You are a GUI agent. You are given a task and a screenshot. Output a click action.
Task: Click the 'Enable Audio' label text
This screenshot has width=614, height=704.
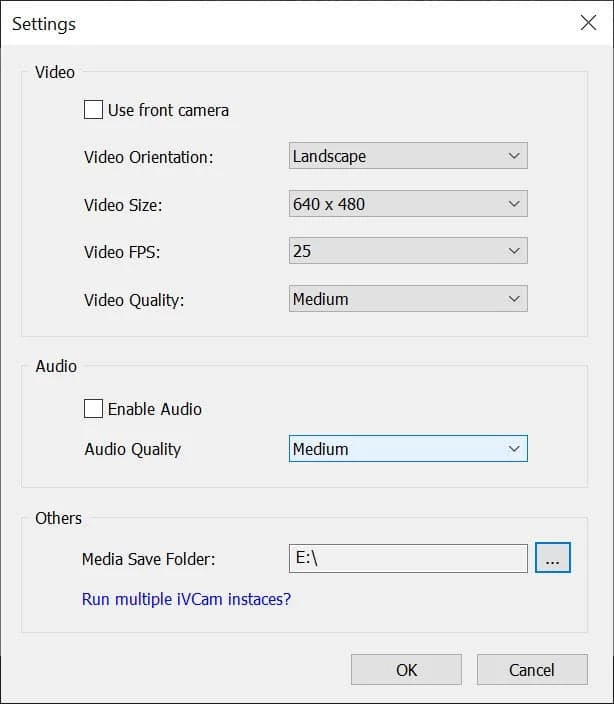(x=155, y=409)
